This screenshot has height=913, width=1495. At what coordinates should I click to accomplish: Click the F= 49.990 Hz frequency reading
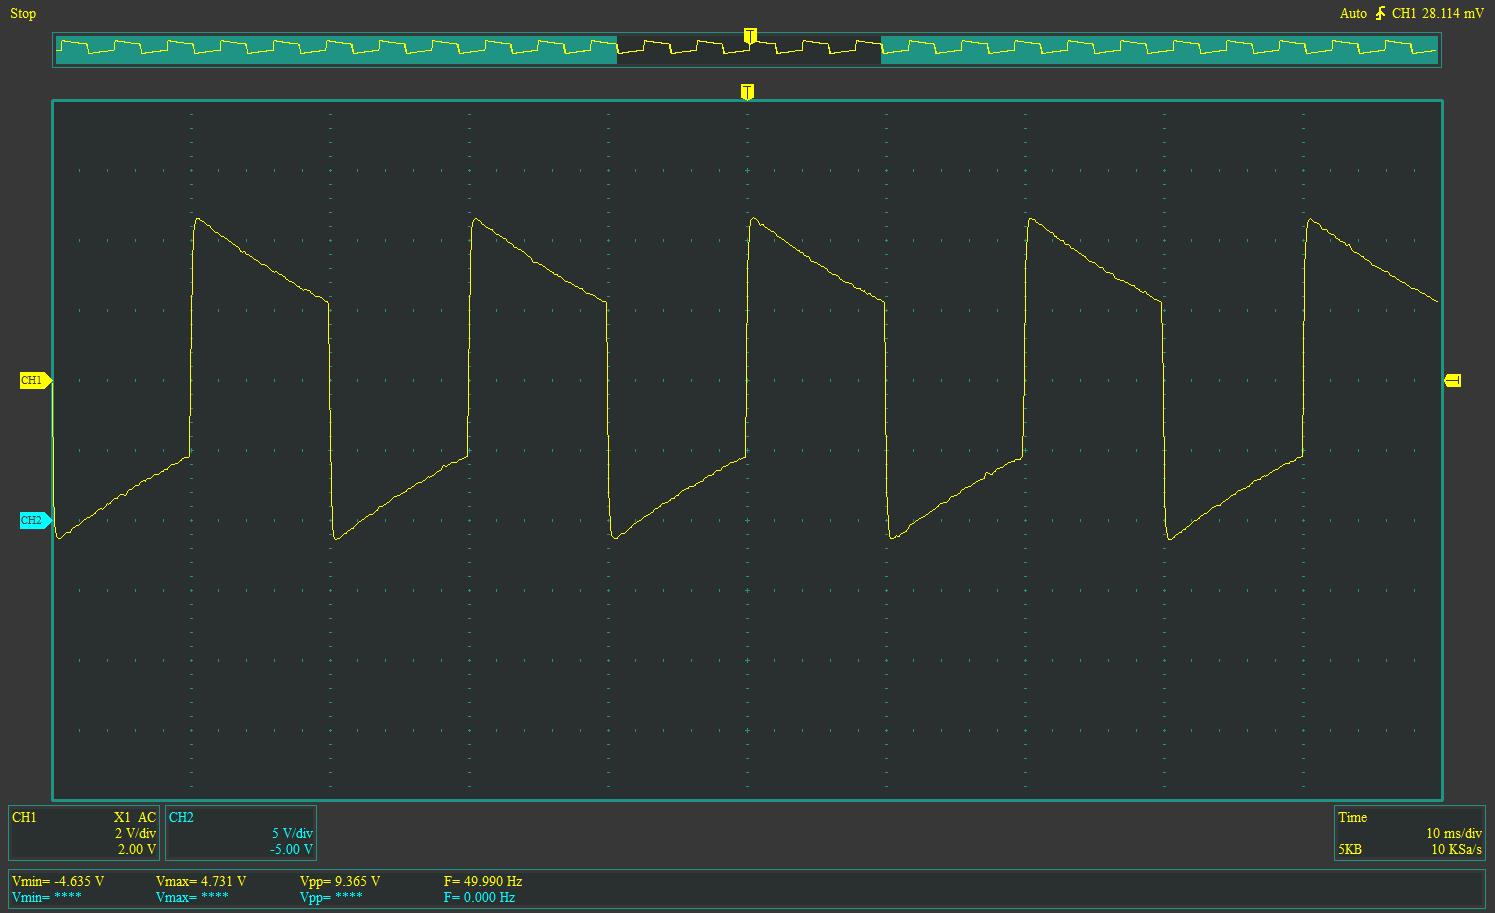(x=483, y=881)
